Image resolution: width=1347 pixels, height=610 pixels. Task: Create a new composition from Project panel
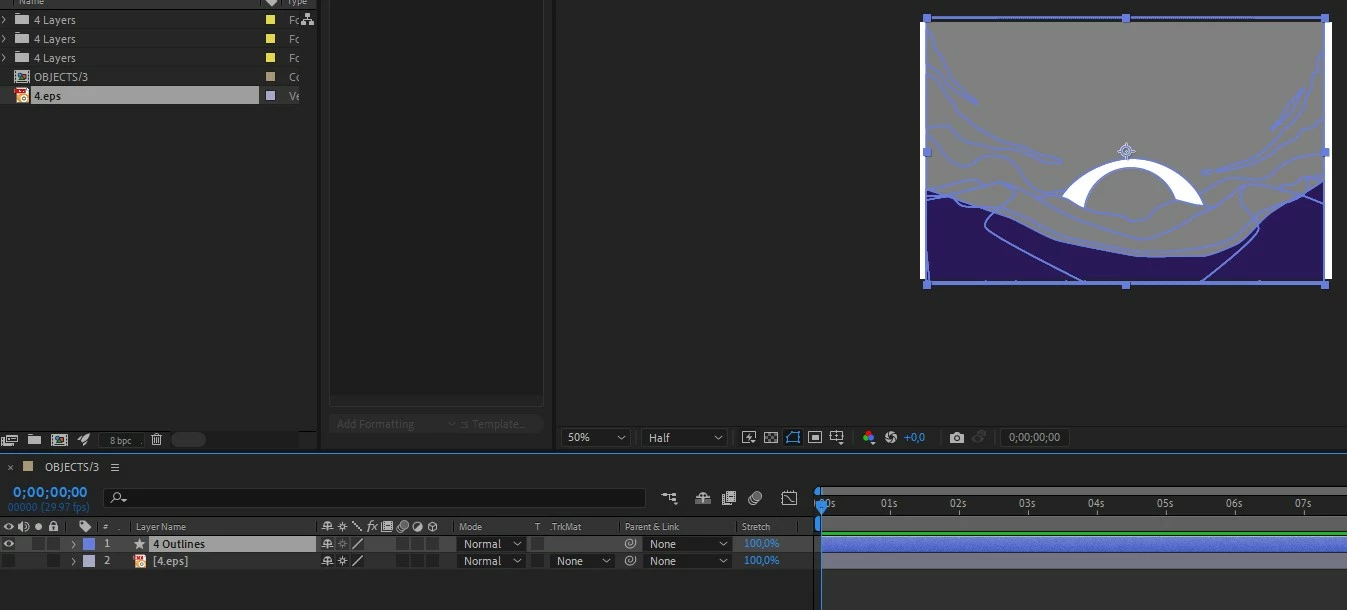coord(59,439)
